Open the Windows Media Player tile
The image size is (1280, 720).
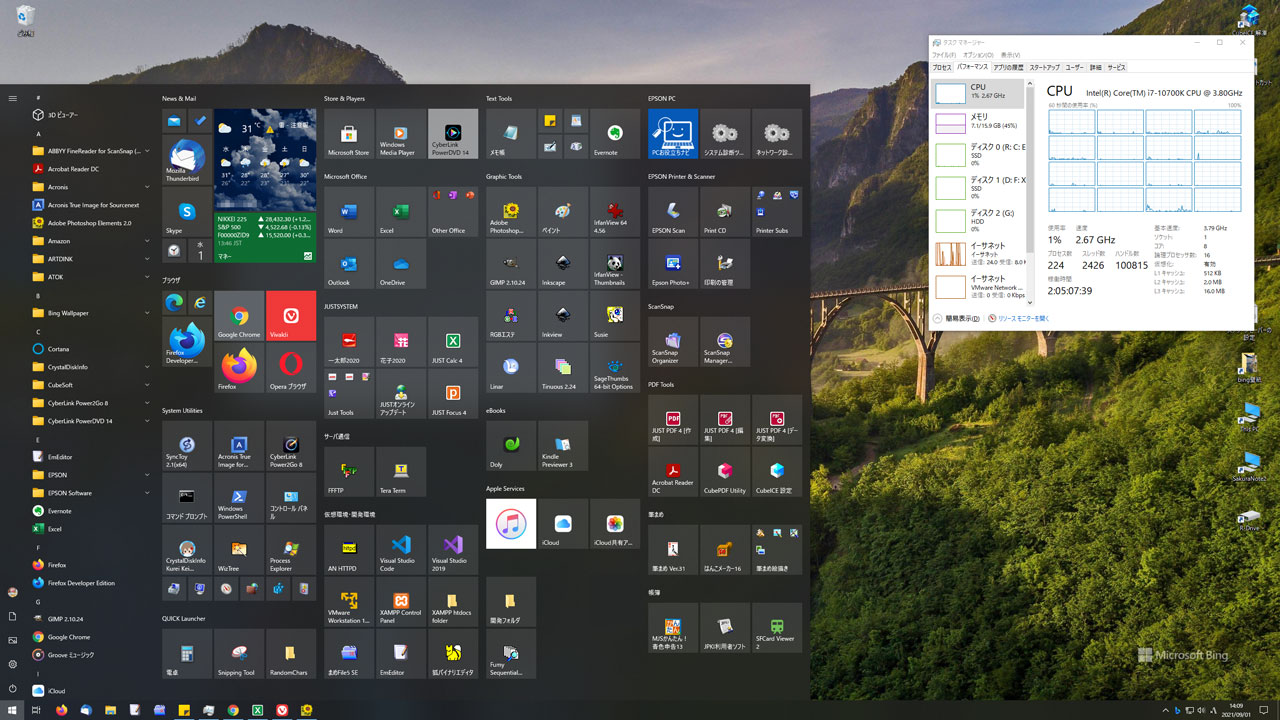point(401,134)
